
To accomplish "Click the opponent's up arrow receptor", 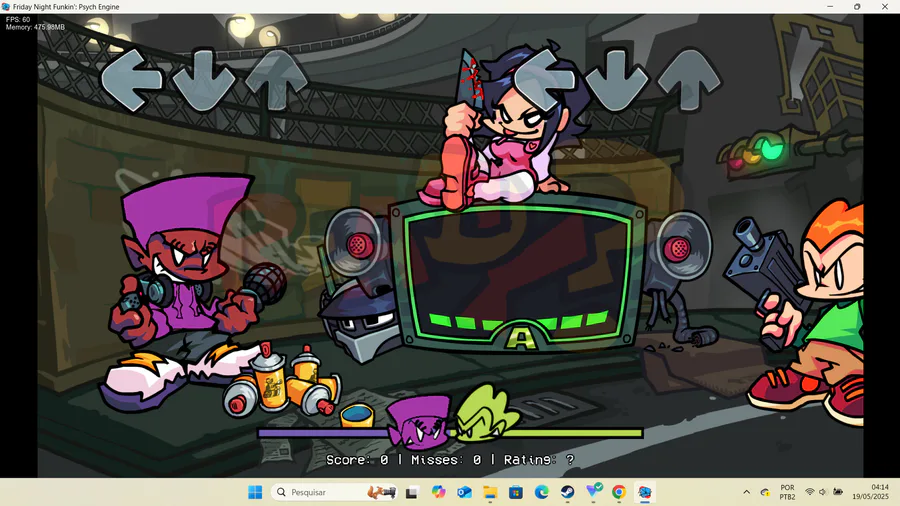I will [x=276, y=79].
